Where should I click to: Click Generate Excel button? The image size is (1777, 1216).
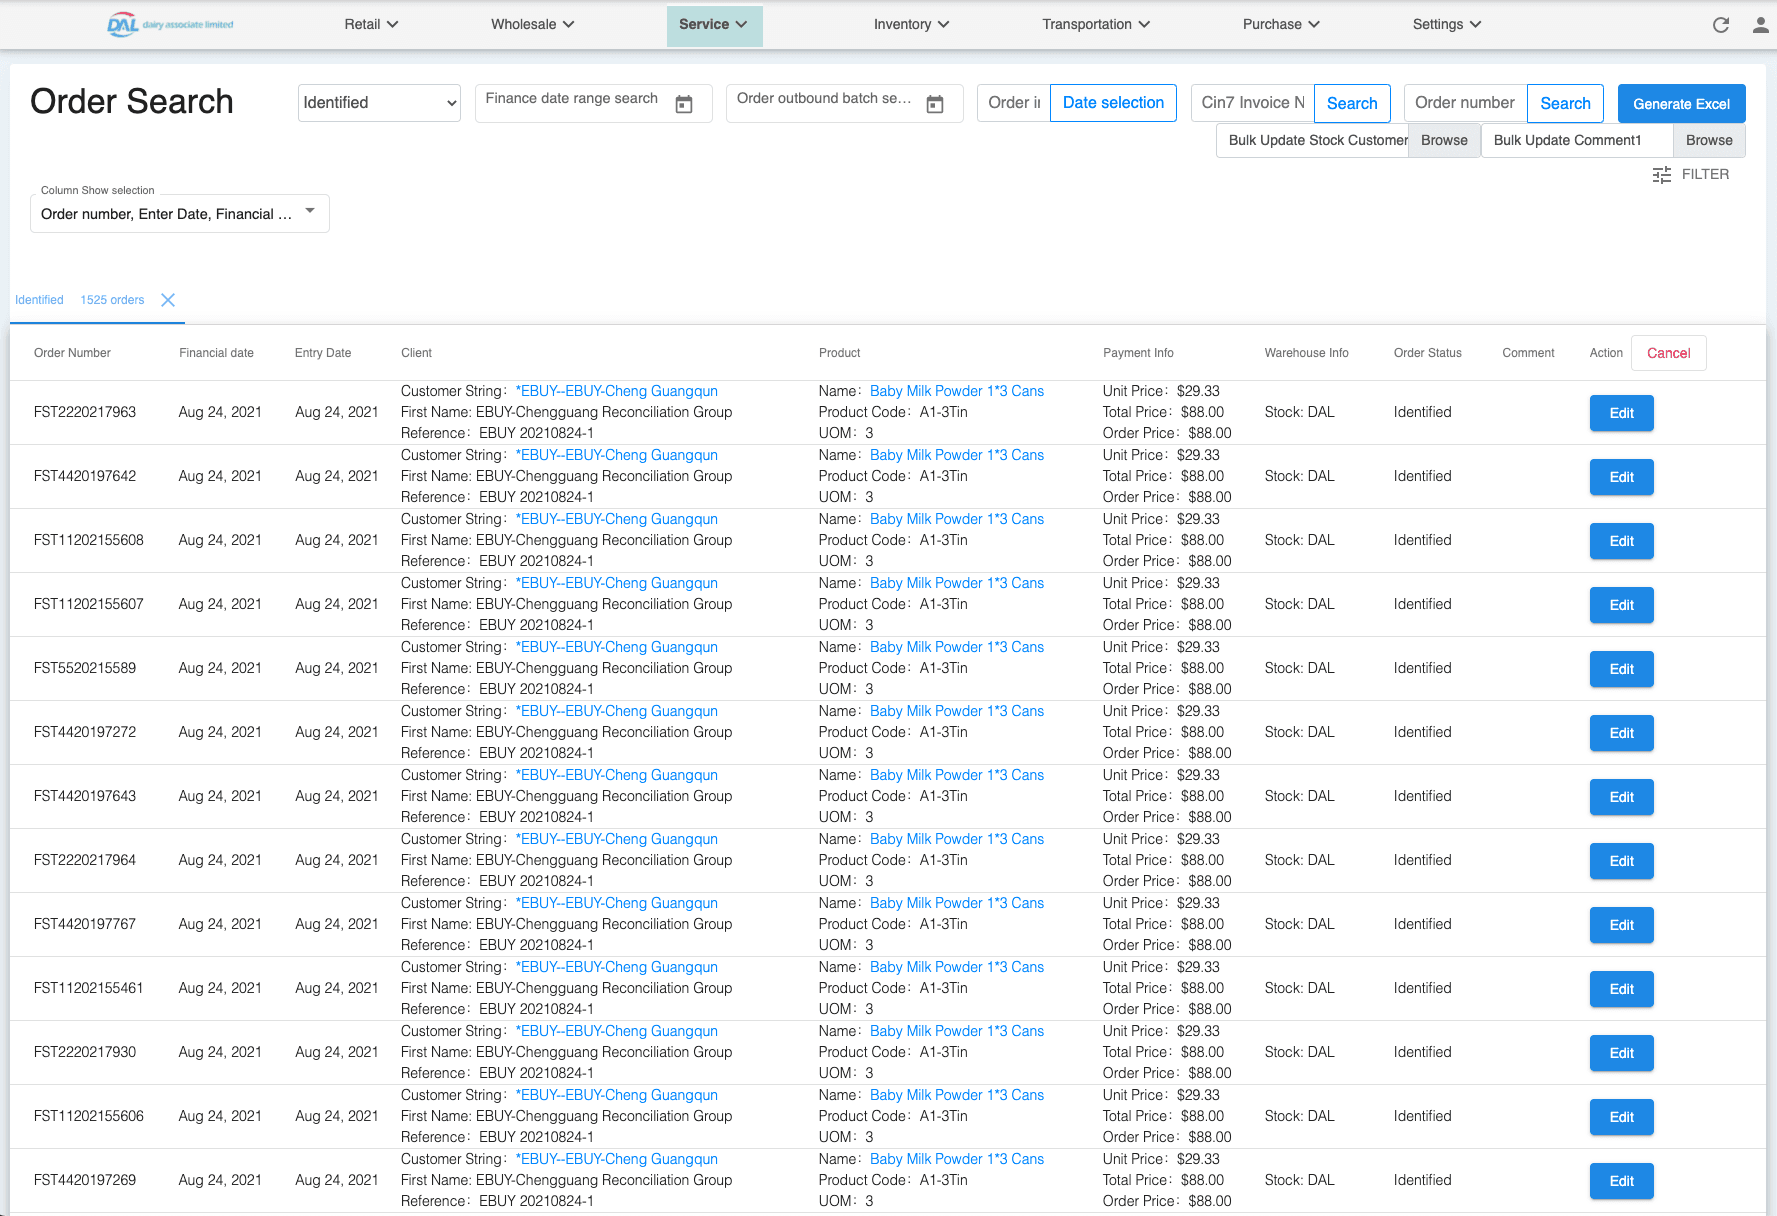pos(1682,103)
